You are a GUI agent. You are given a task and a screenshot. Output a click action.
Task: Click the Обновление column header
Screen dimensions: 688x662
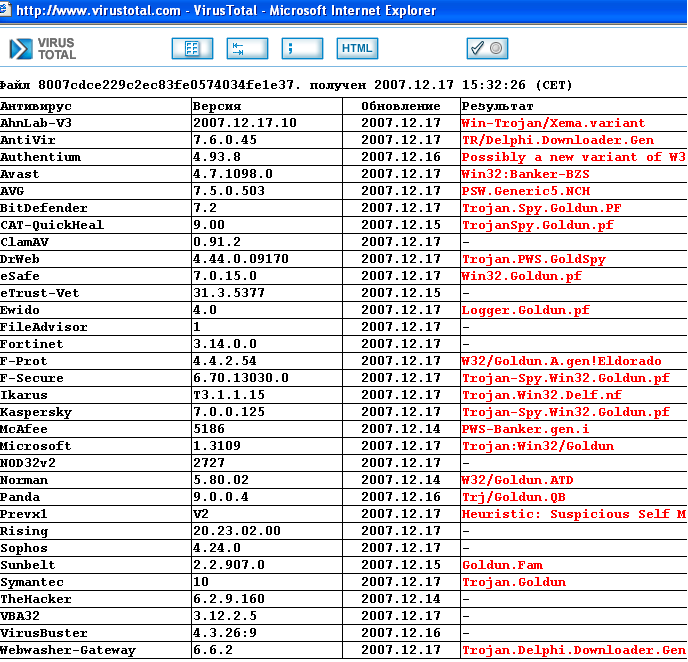coord(401,106)
